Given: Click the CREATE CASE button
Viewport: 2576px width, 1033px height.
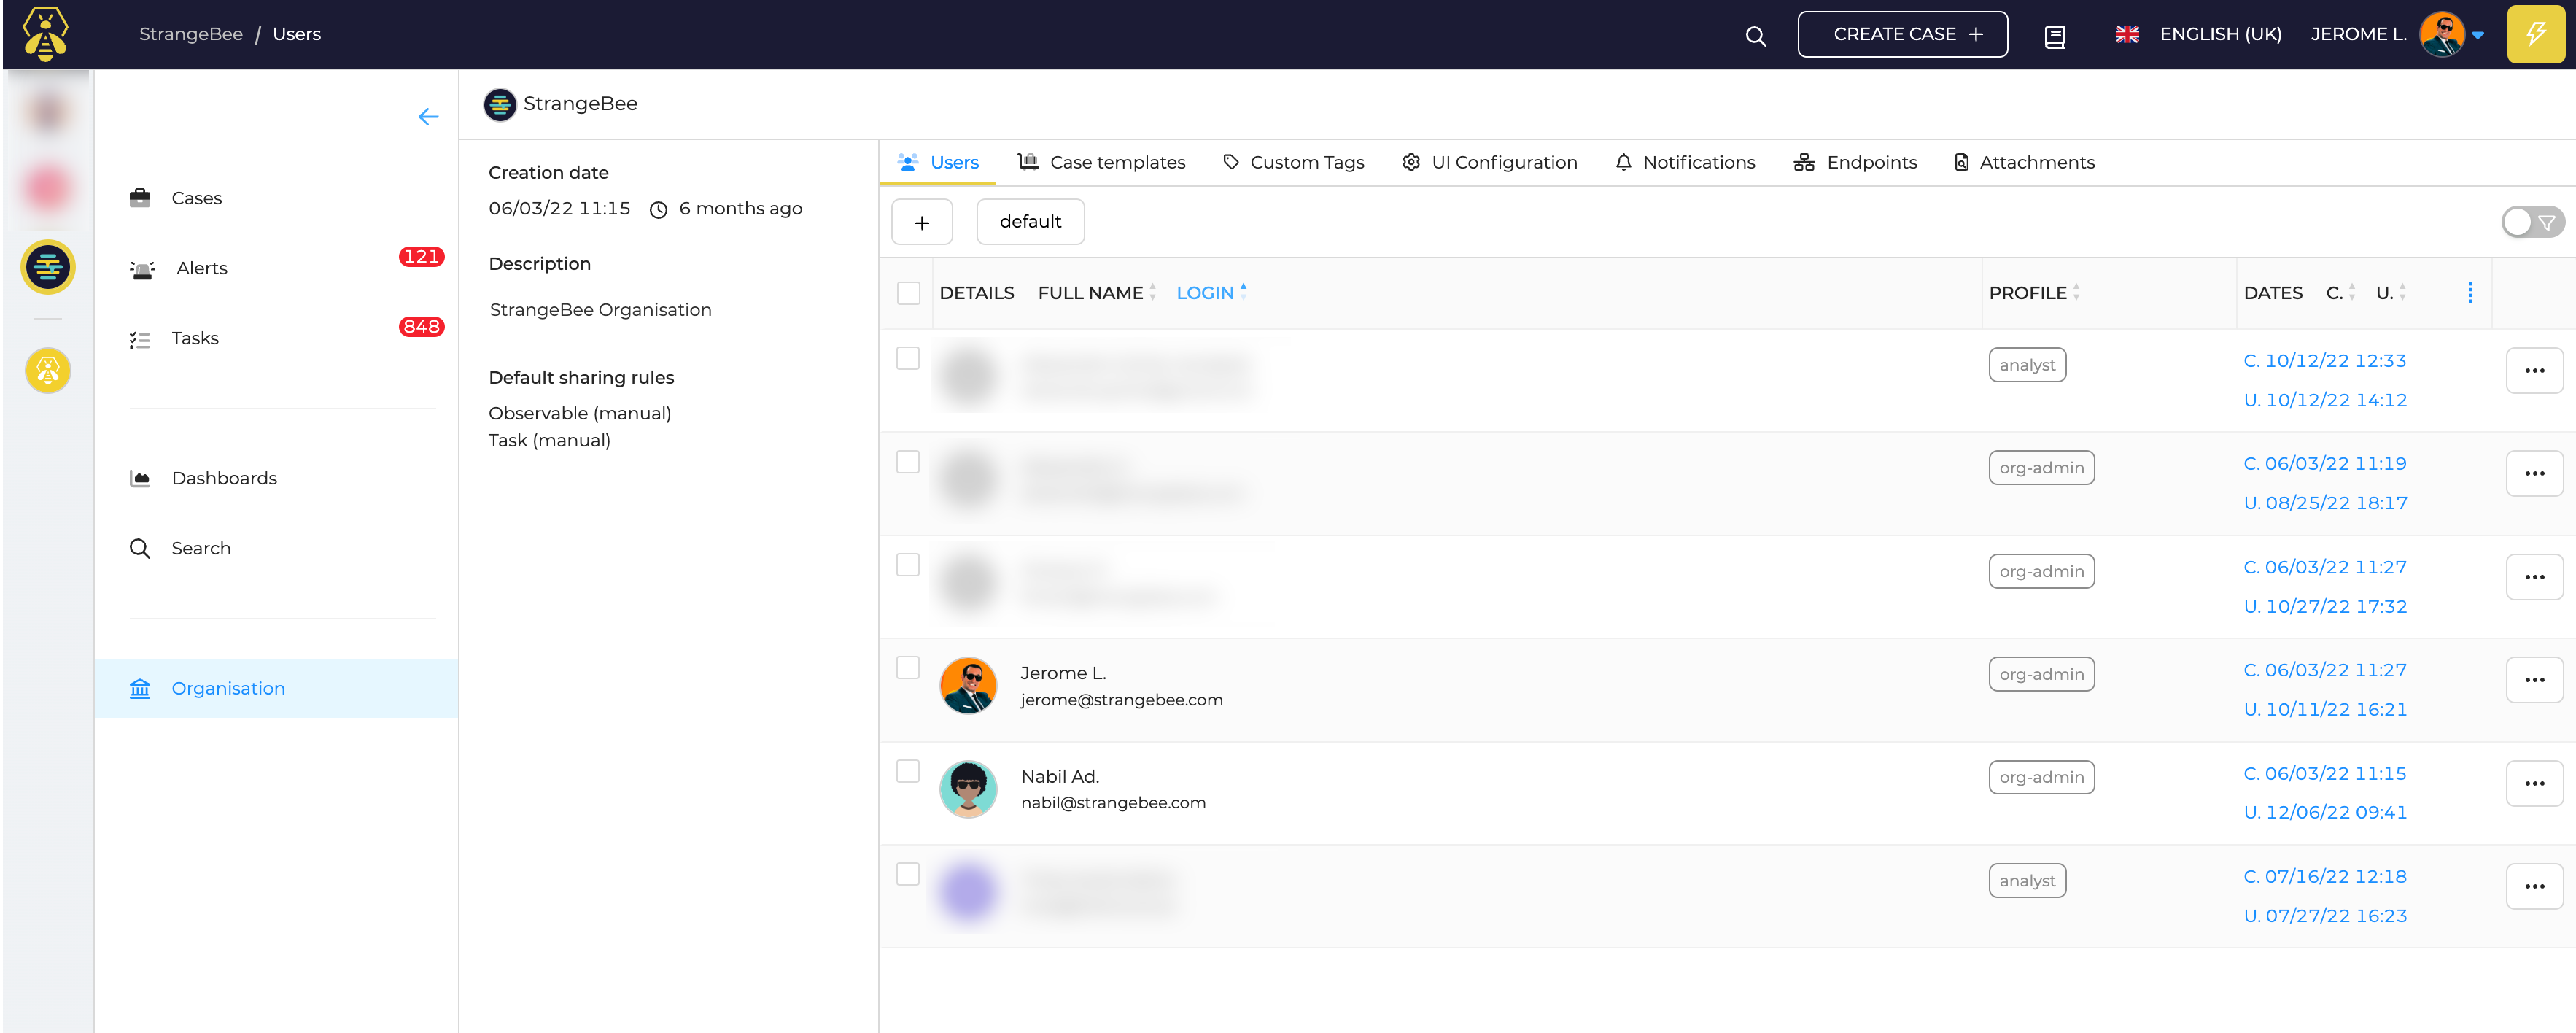Looking at the screenshot, I should click(x=1902, y=34).
